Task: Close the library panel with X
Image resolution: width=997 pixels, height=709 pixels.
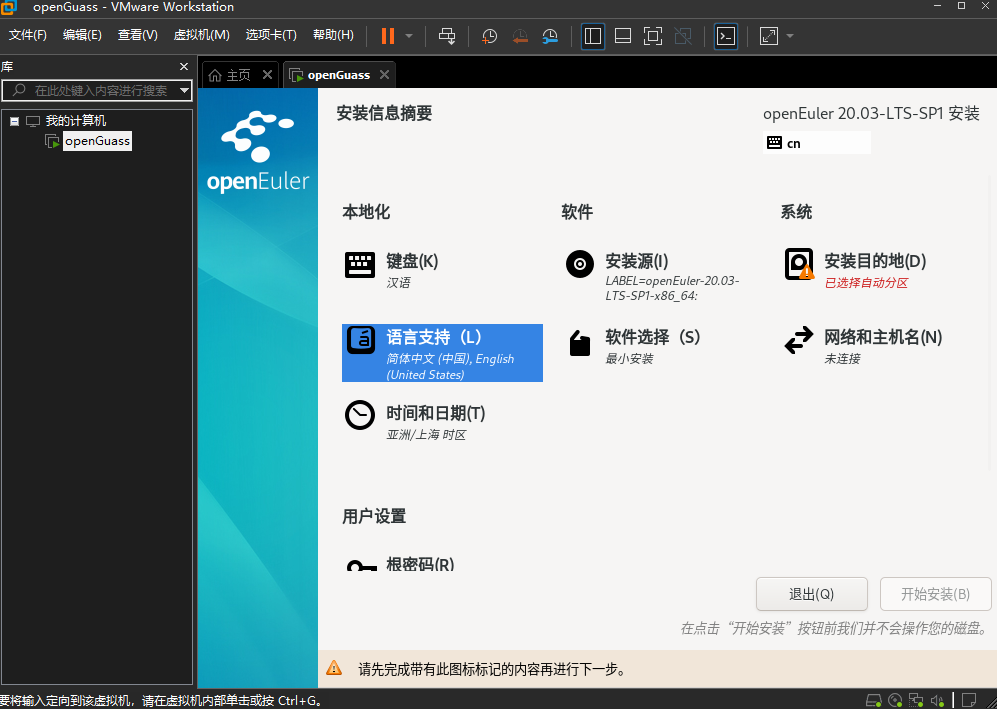Action: pyautogui.click(x=184, y=66)
